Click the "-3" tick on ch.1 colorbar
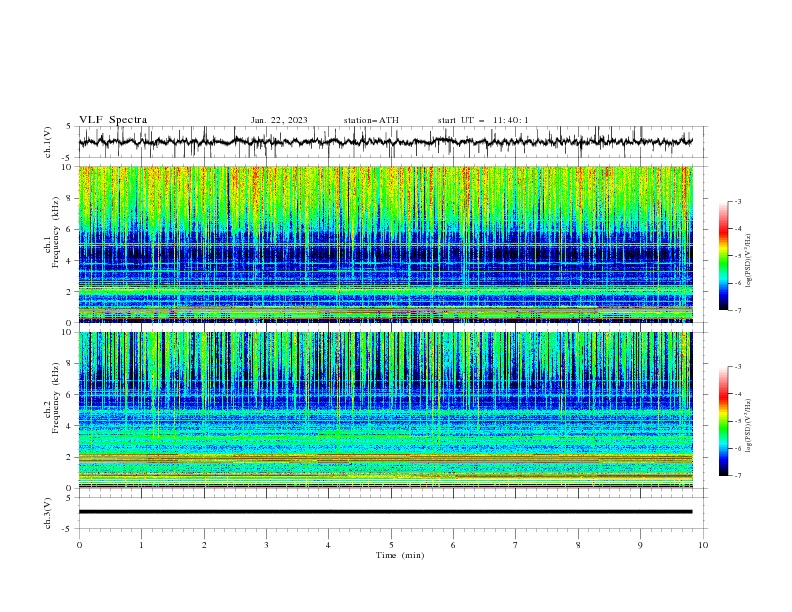 point(737,201)
